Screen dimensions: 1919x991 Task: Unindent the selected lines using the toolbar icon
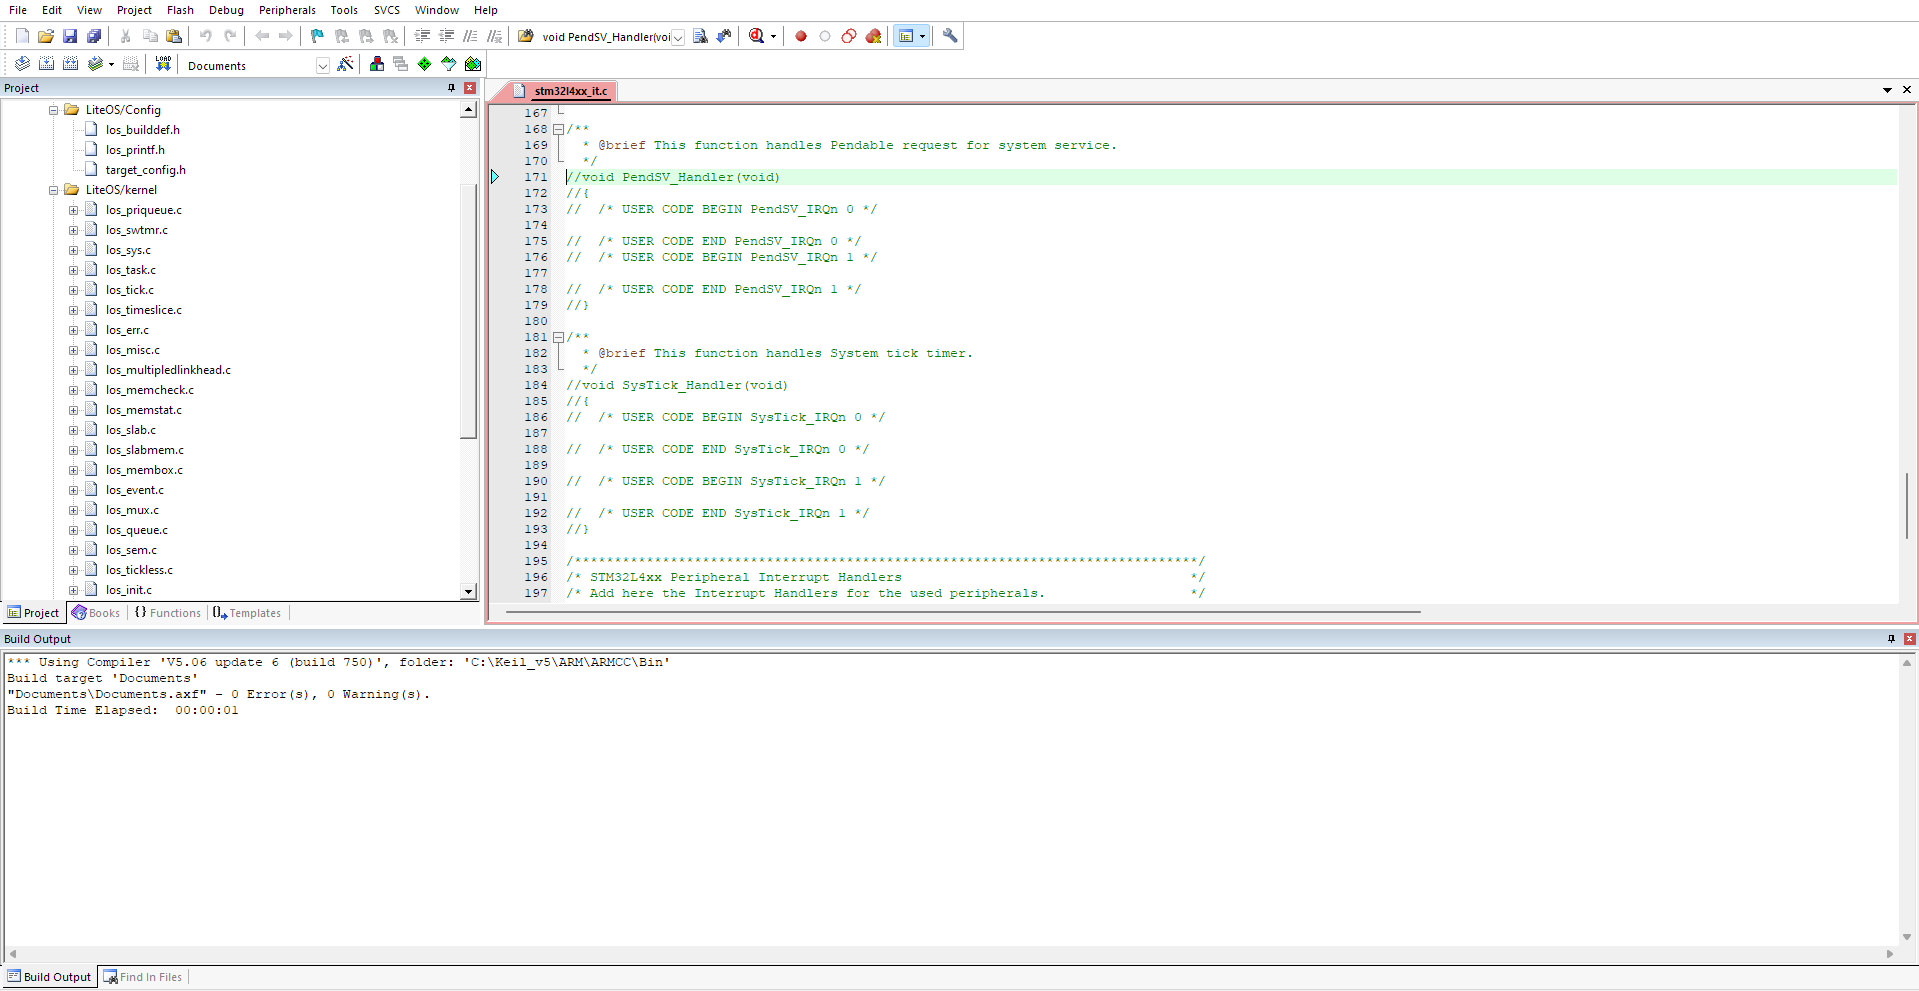tap(446, 36)
